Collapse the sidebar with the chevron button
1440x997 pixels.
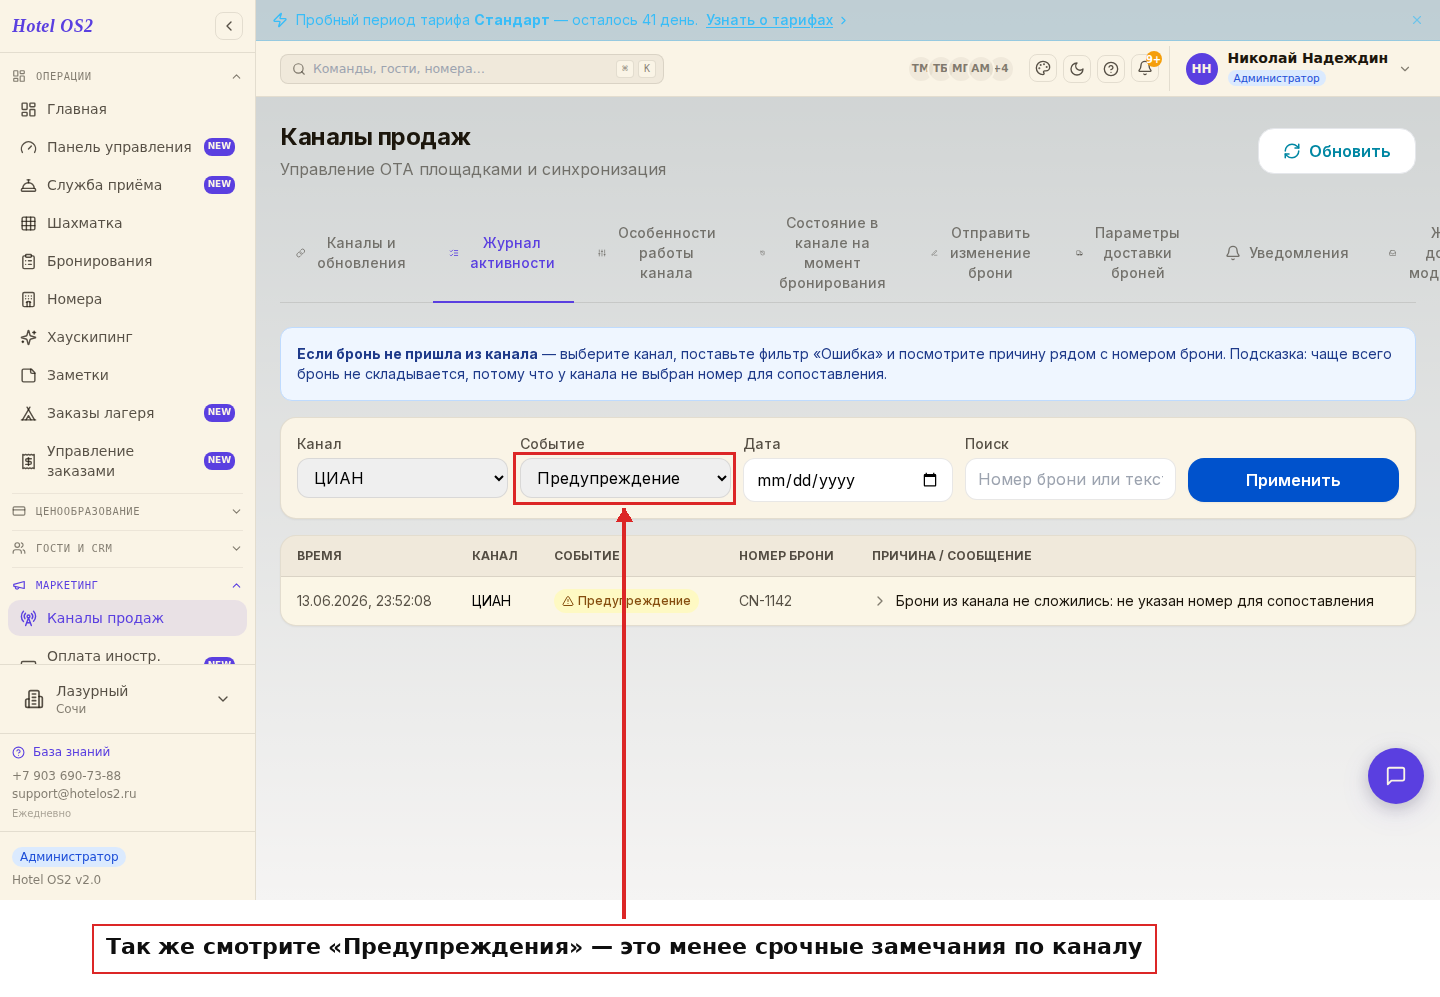[229, 26]
